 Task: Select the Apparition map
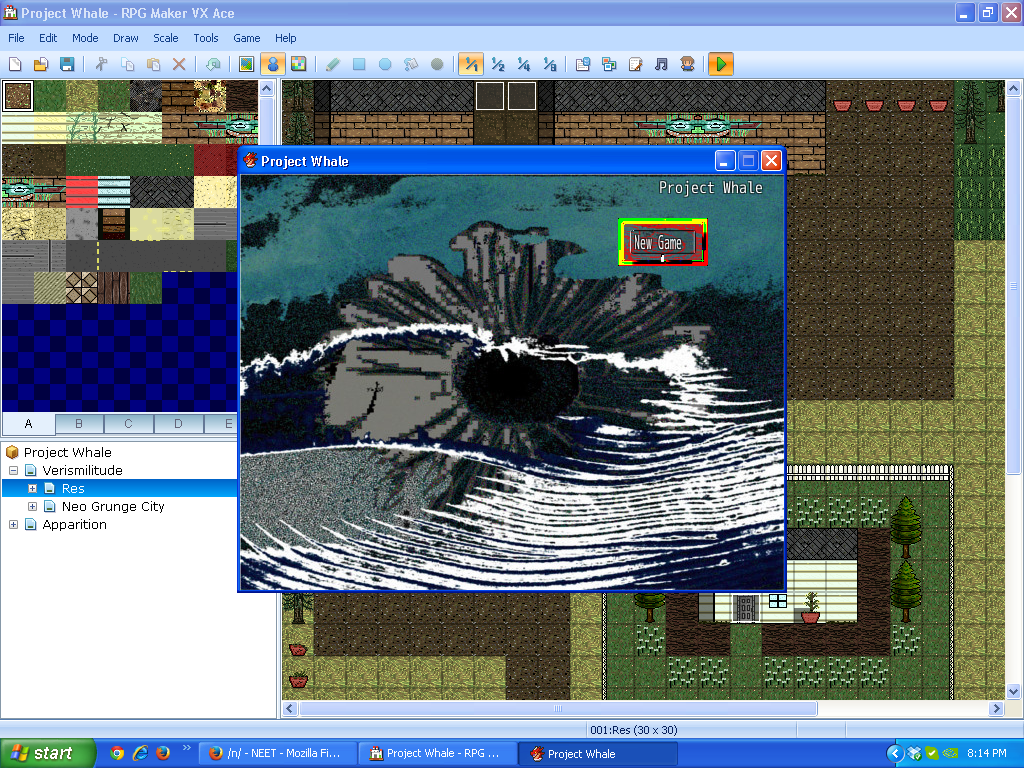click(74, 524)
